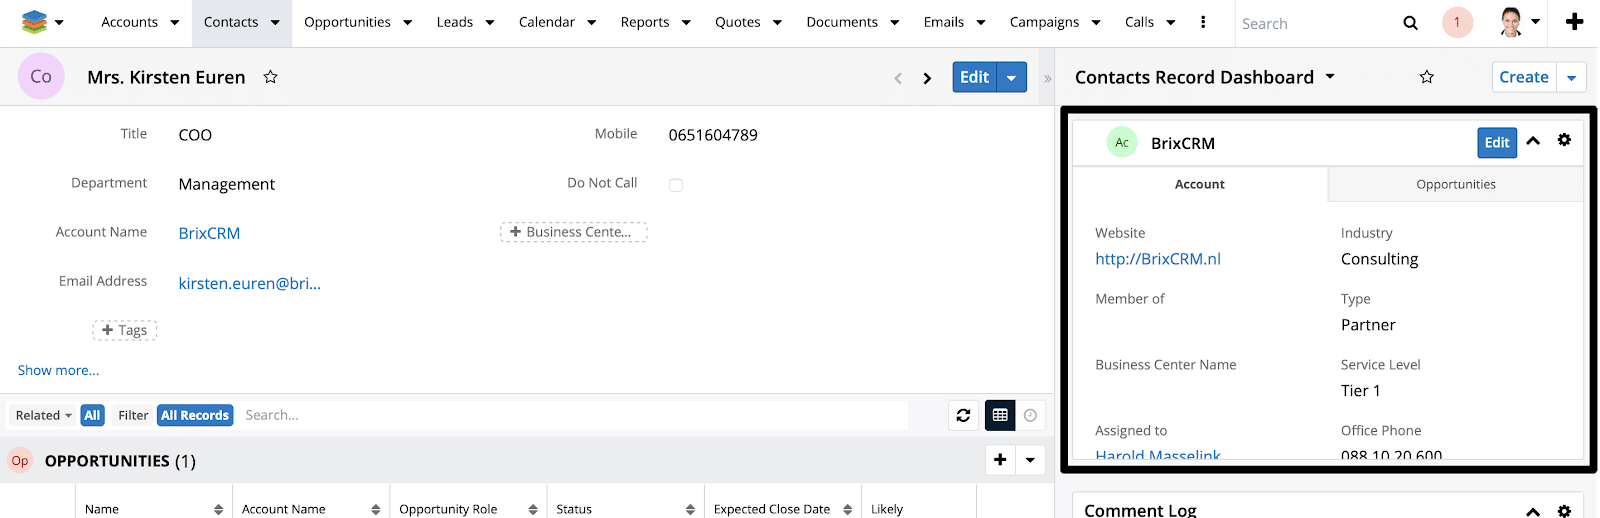Click the magnifier search icon

pos(1410,23)
